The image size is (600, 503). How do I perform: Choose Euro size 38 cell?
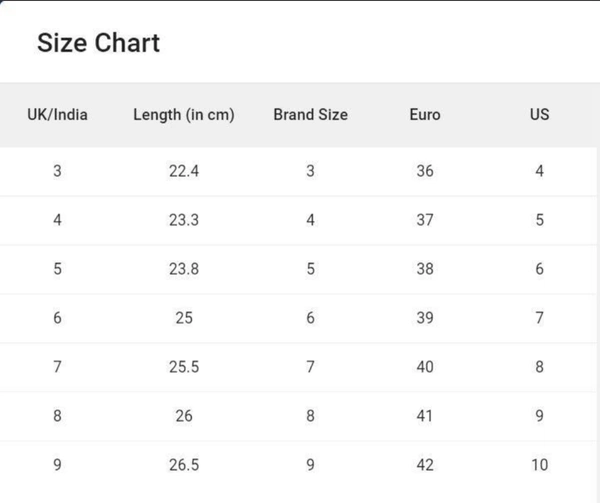(425, 269)
